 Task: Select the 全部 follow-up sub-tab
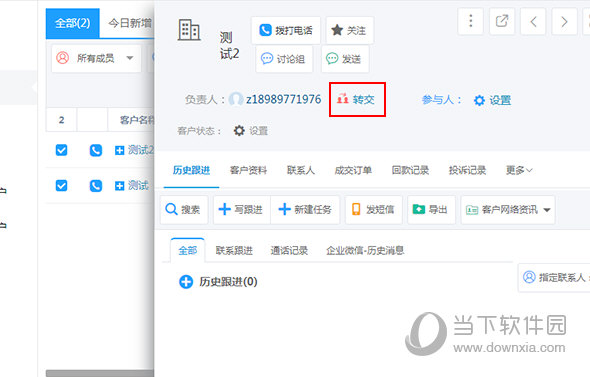pyautogui.click(x=188, y=250)
